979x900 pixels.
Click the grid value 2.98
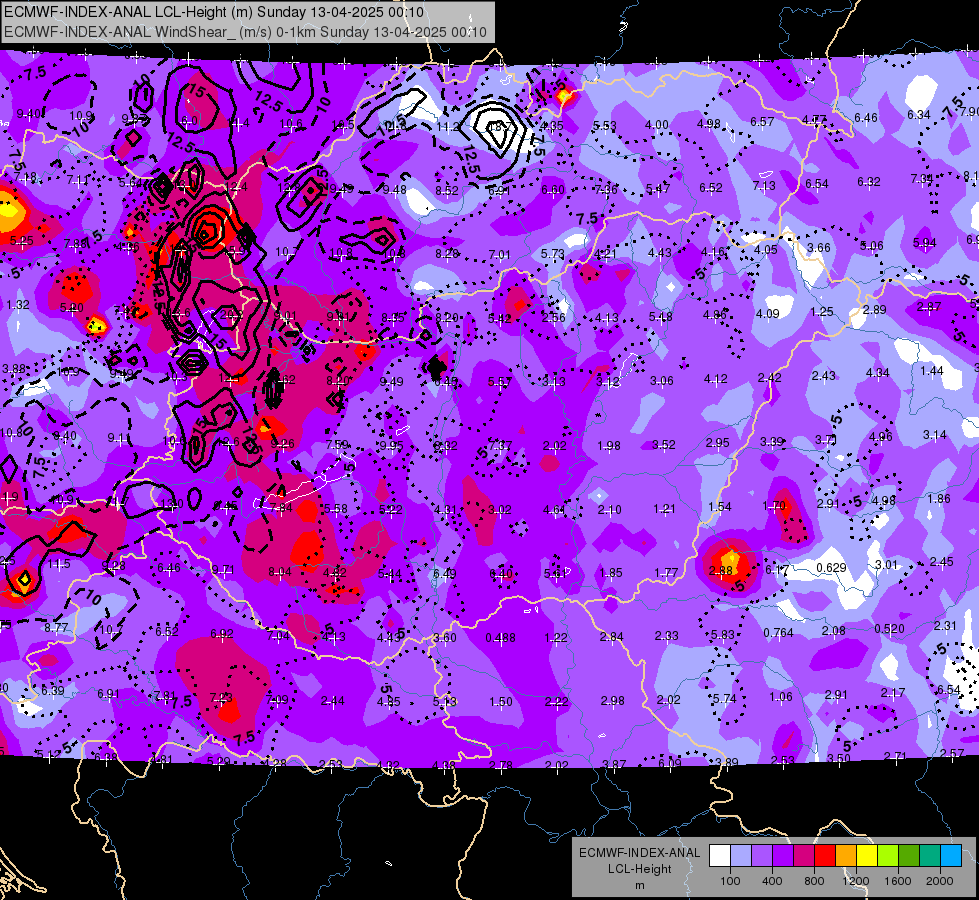pos(612,701)
